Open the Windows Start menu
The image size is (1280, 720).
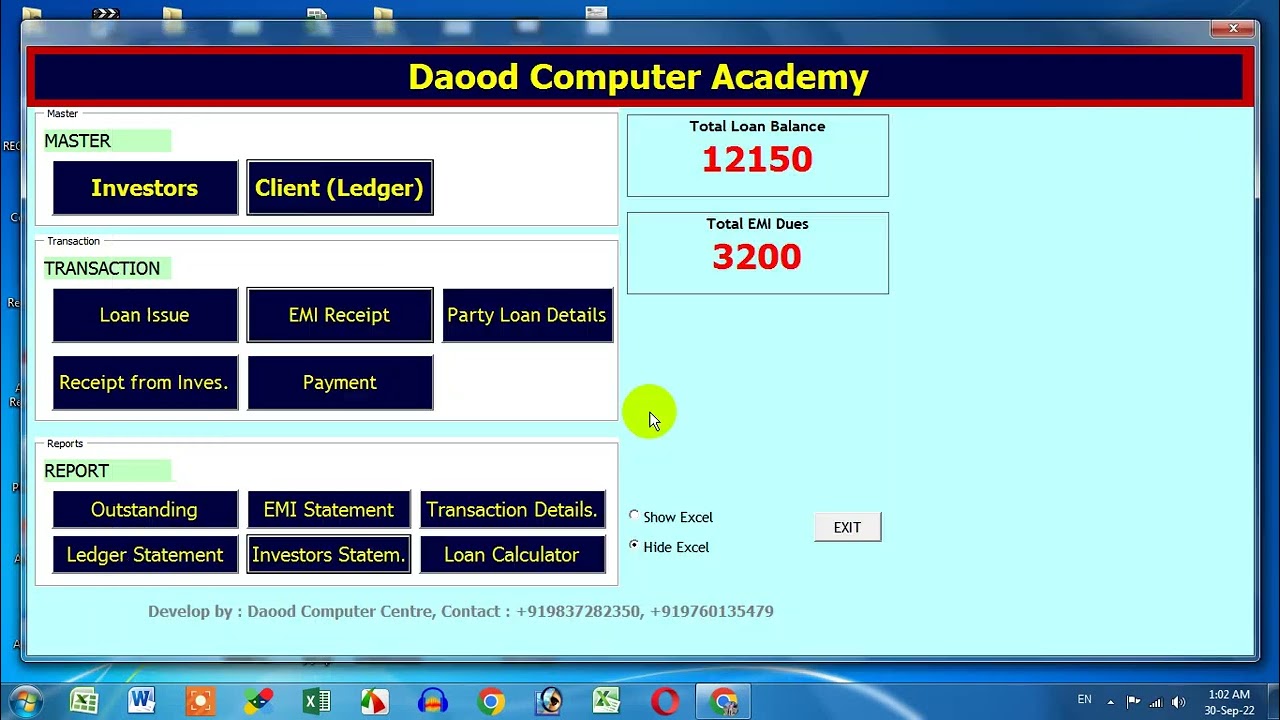coord(26,701)
